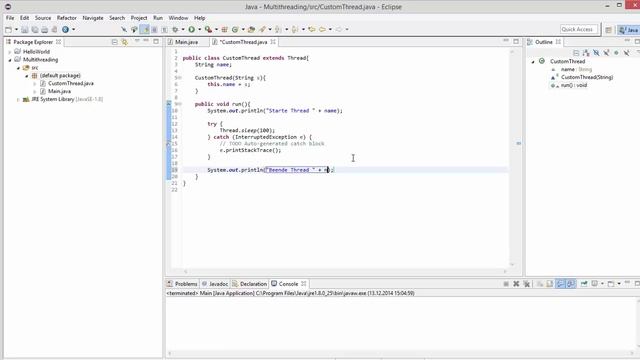Open the File menu
640x360 pixels.
(x=10, y=18)
